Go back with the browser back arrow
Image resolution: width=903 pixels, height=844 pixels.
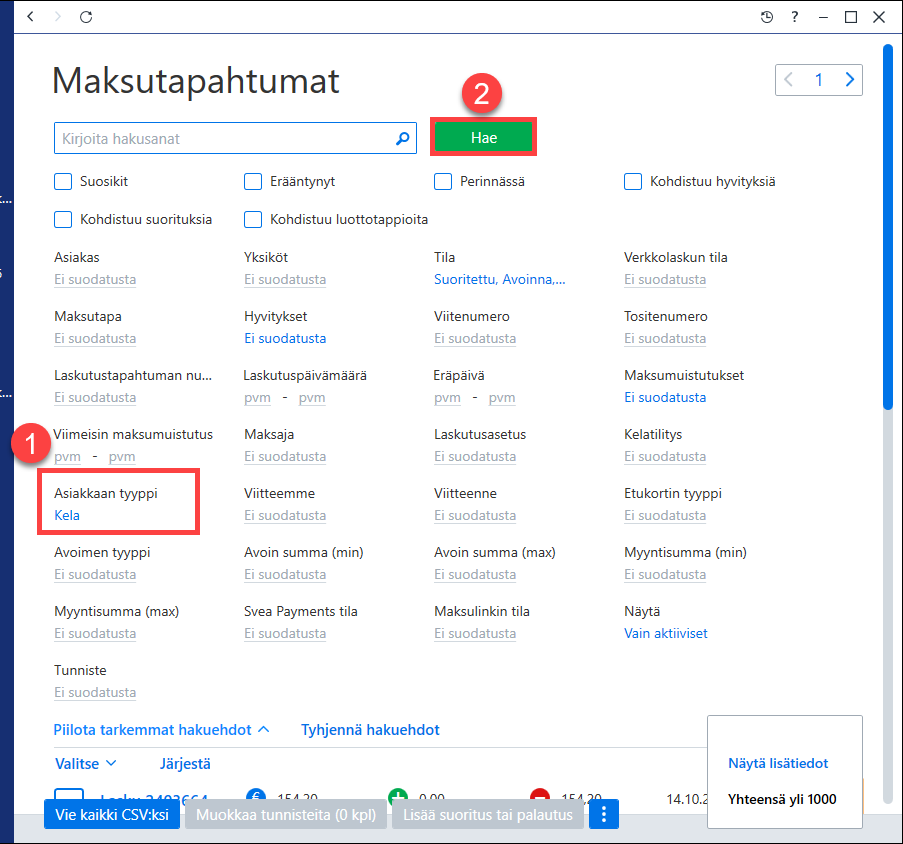pos(31,17)
